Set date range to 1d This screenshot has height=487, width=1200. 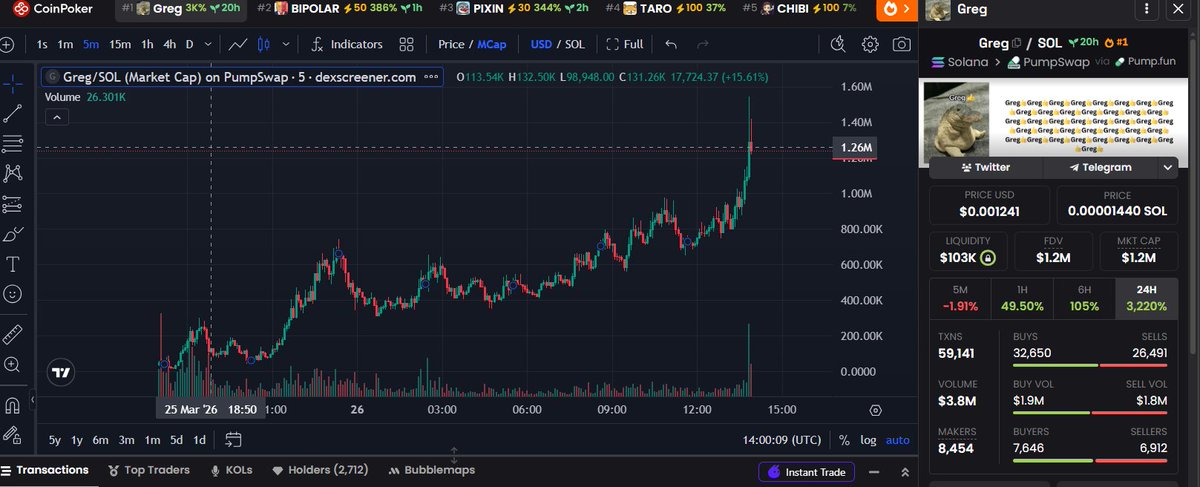click(200, 440)
